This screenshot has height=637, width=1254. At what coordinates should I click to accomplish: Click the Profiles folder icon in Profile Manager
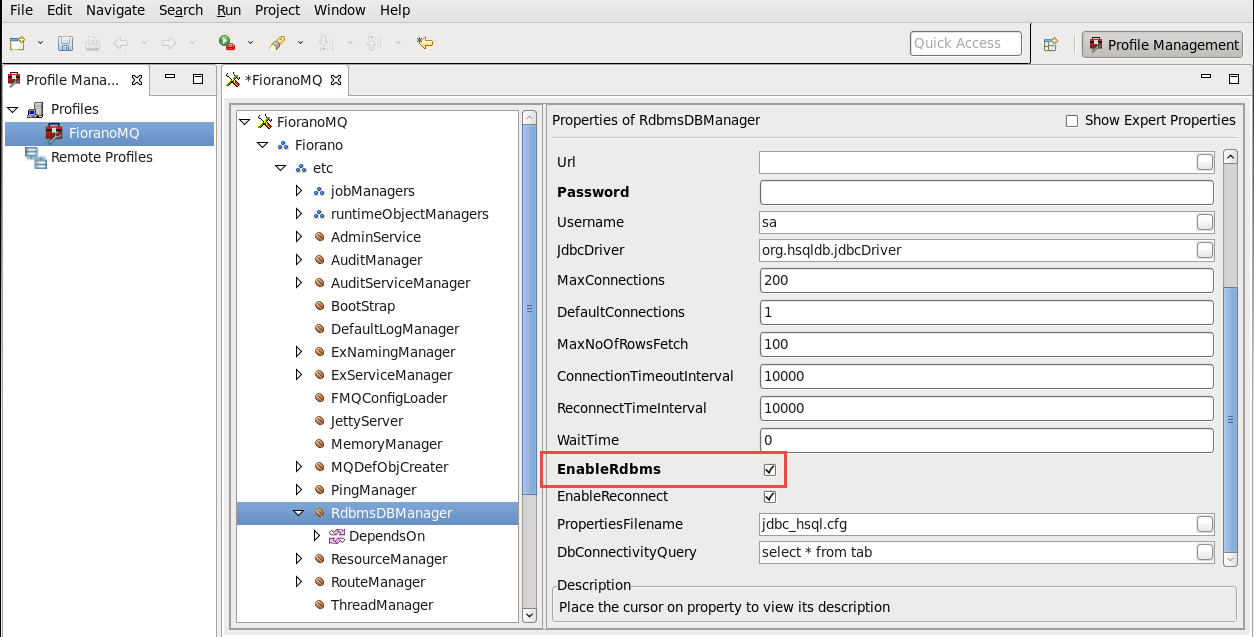click(36, 109)
